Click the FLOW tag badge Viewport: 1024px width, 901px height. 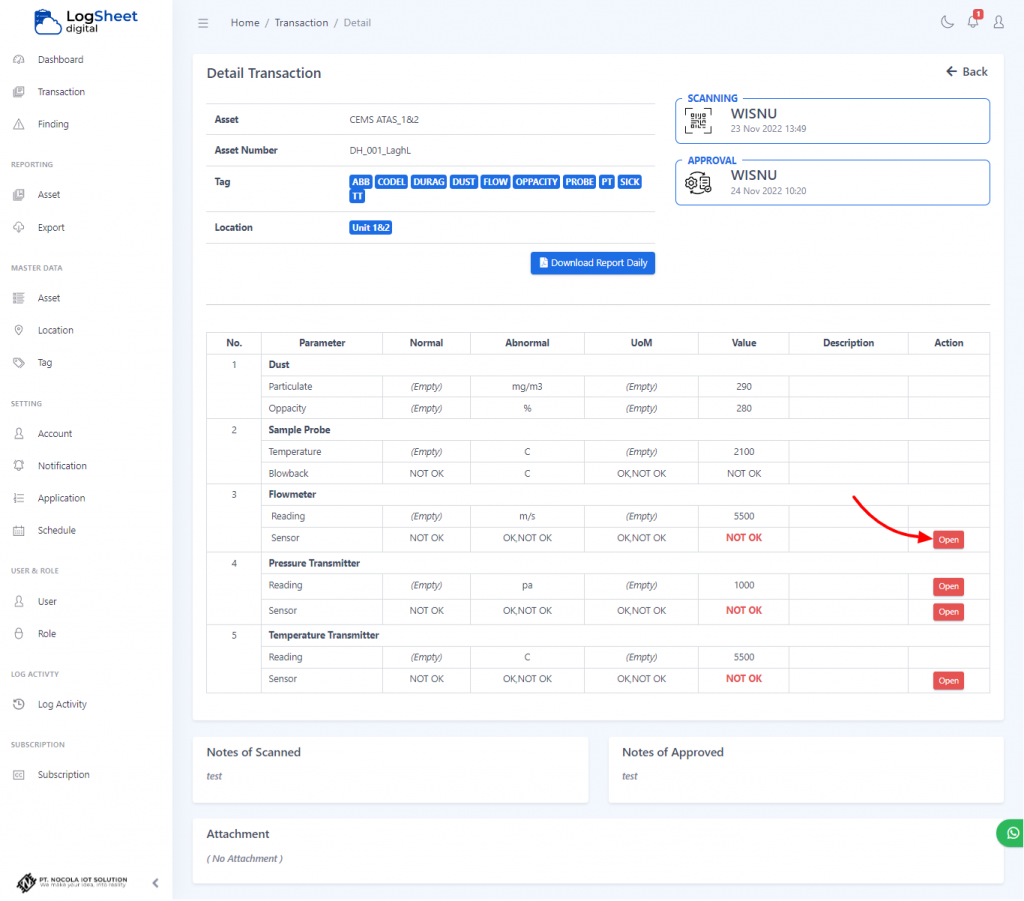[x=495, y=182]
